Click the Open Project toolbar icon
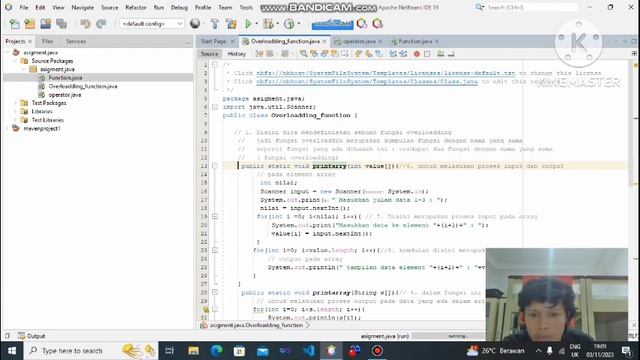Image resolution: width=640 pixels, height=360 pixels. (46, 24)
